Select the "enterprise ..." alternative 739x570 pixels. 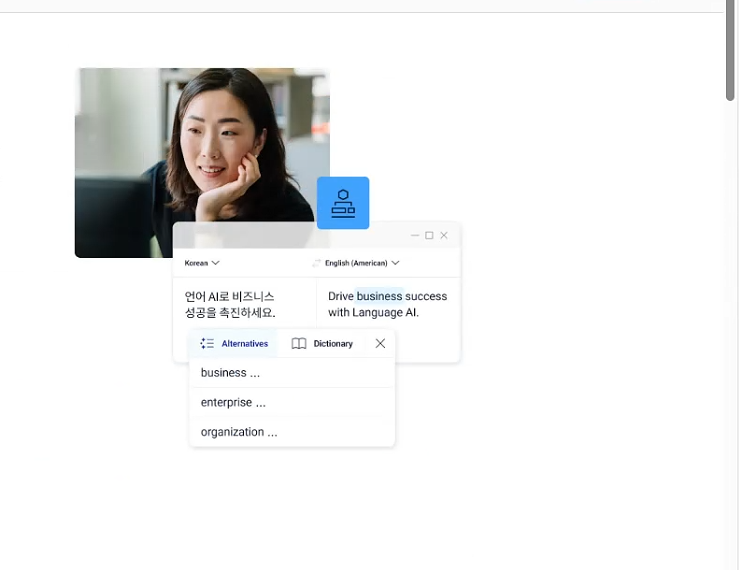292,402
